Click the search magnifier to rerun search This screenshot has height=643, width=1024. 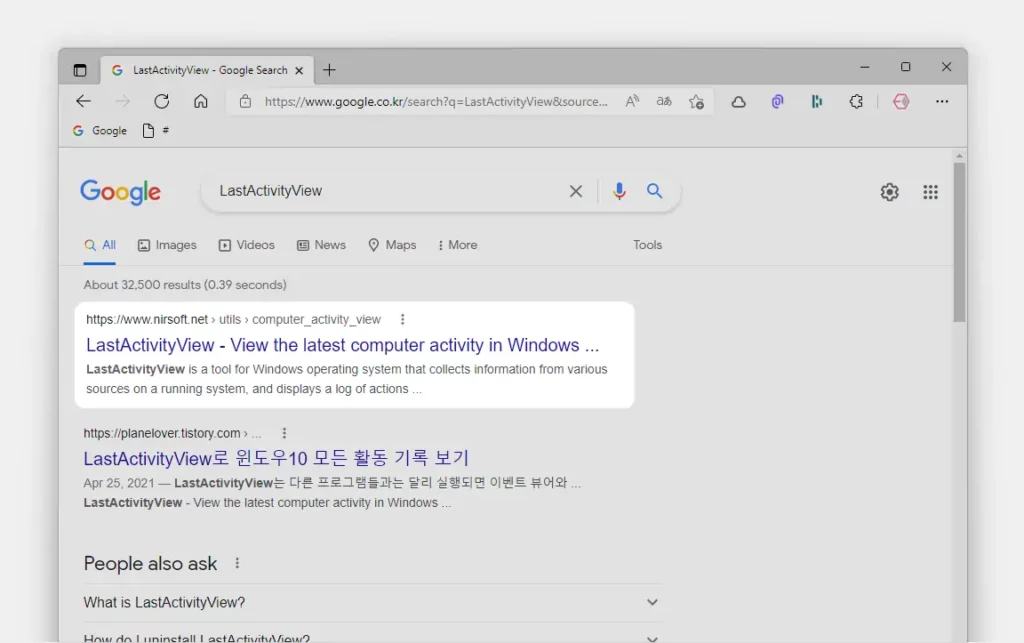[x=655, y=190]
